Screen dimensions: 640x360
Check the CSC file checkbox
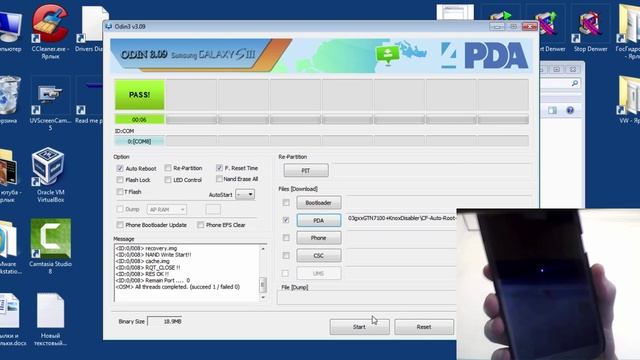[286, 256]
